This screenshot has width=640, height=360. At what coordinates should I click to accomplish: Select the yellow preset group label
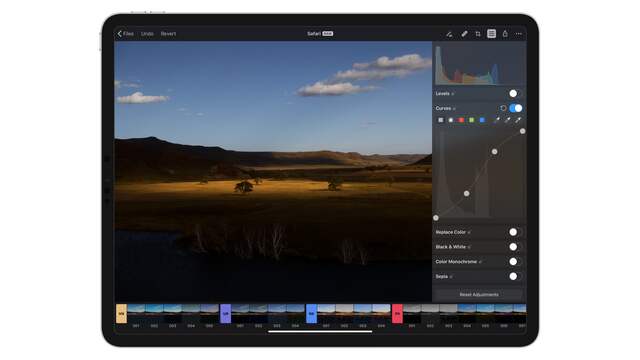click(x=121, y=313)
